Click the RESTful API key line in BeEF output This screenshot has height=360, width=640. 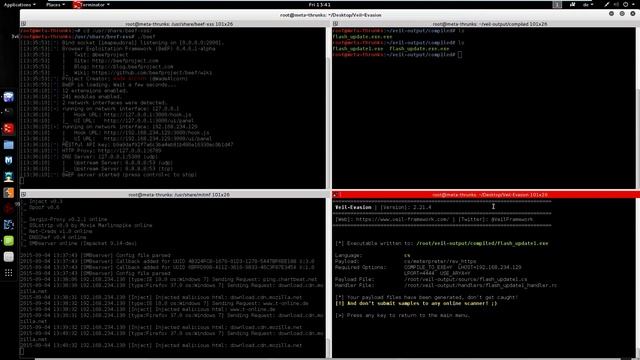point(127,144)
